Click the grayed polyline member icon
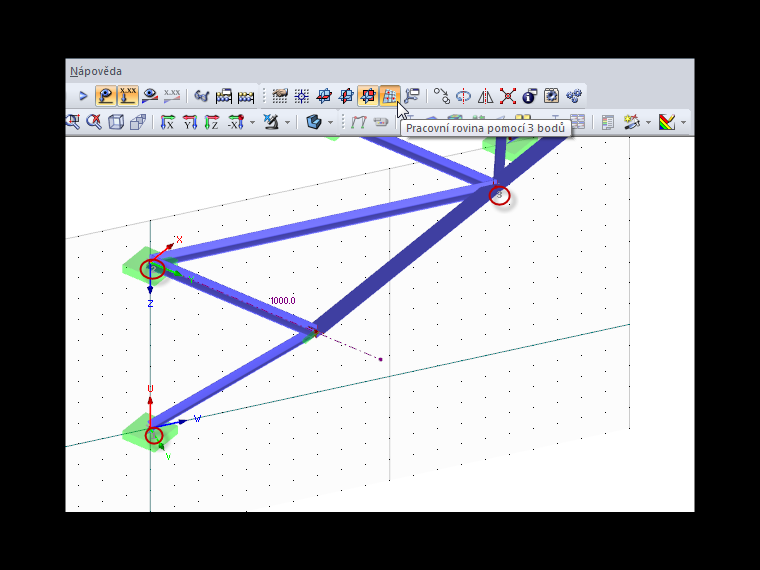Viewport: 760px width, 570px height. coord(358,122)
